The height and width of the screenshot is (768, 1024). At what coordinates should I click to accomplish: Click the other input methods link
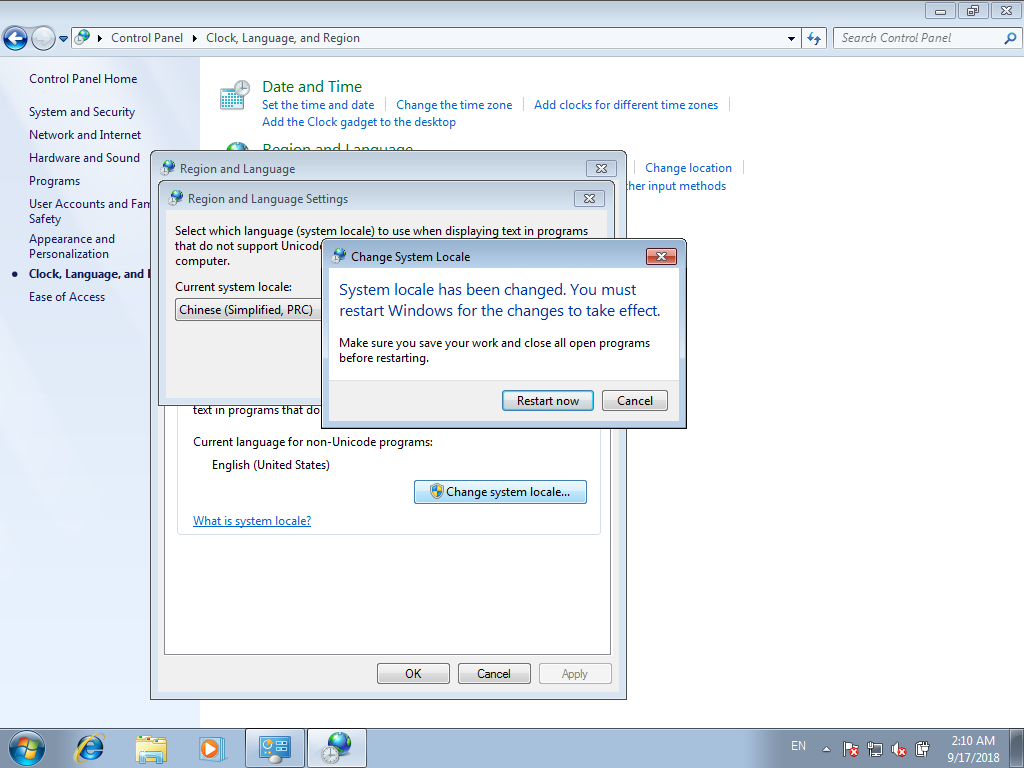676,185
